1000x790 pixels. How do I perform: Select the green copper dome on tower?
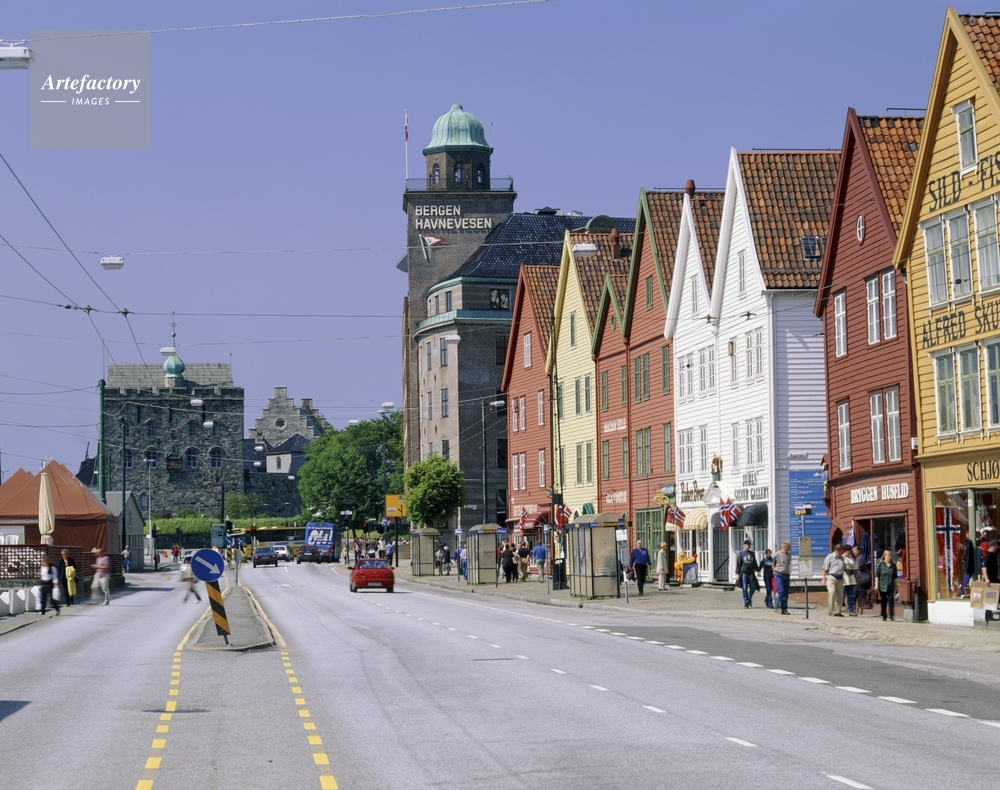[457, 131]
